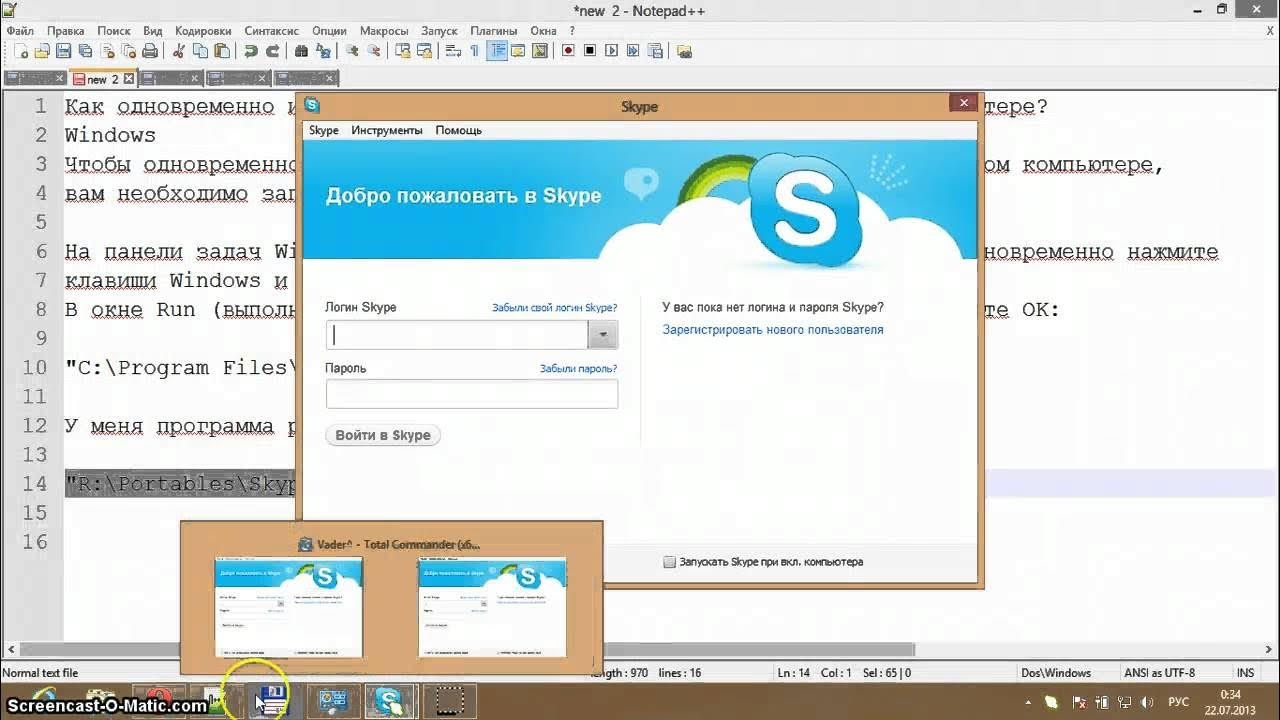This screenshot has width=1280, height=720.
Task: Show hidden tray icons arrow
Action: 1028,702
